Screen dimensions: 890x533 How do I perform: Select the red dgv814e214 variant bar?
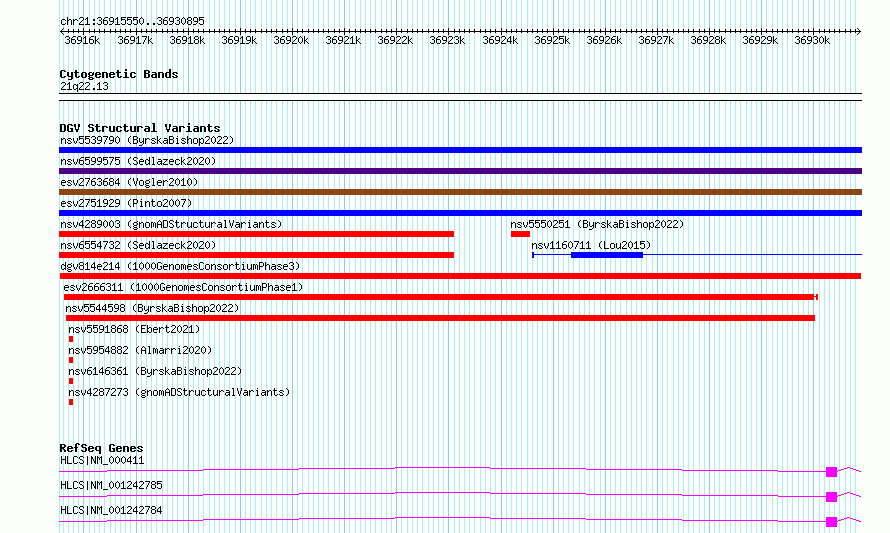(460, 276)
